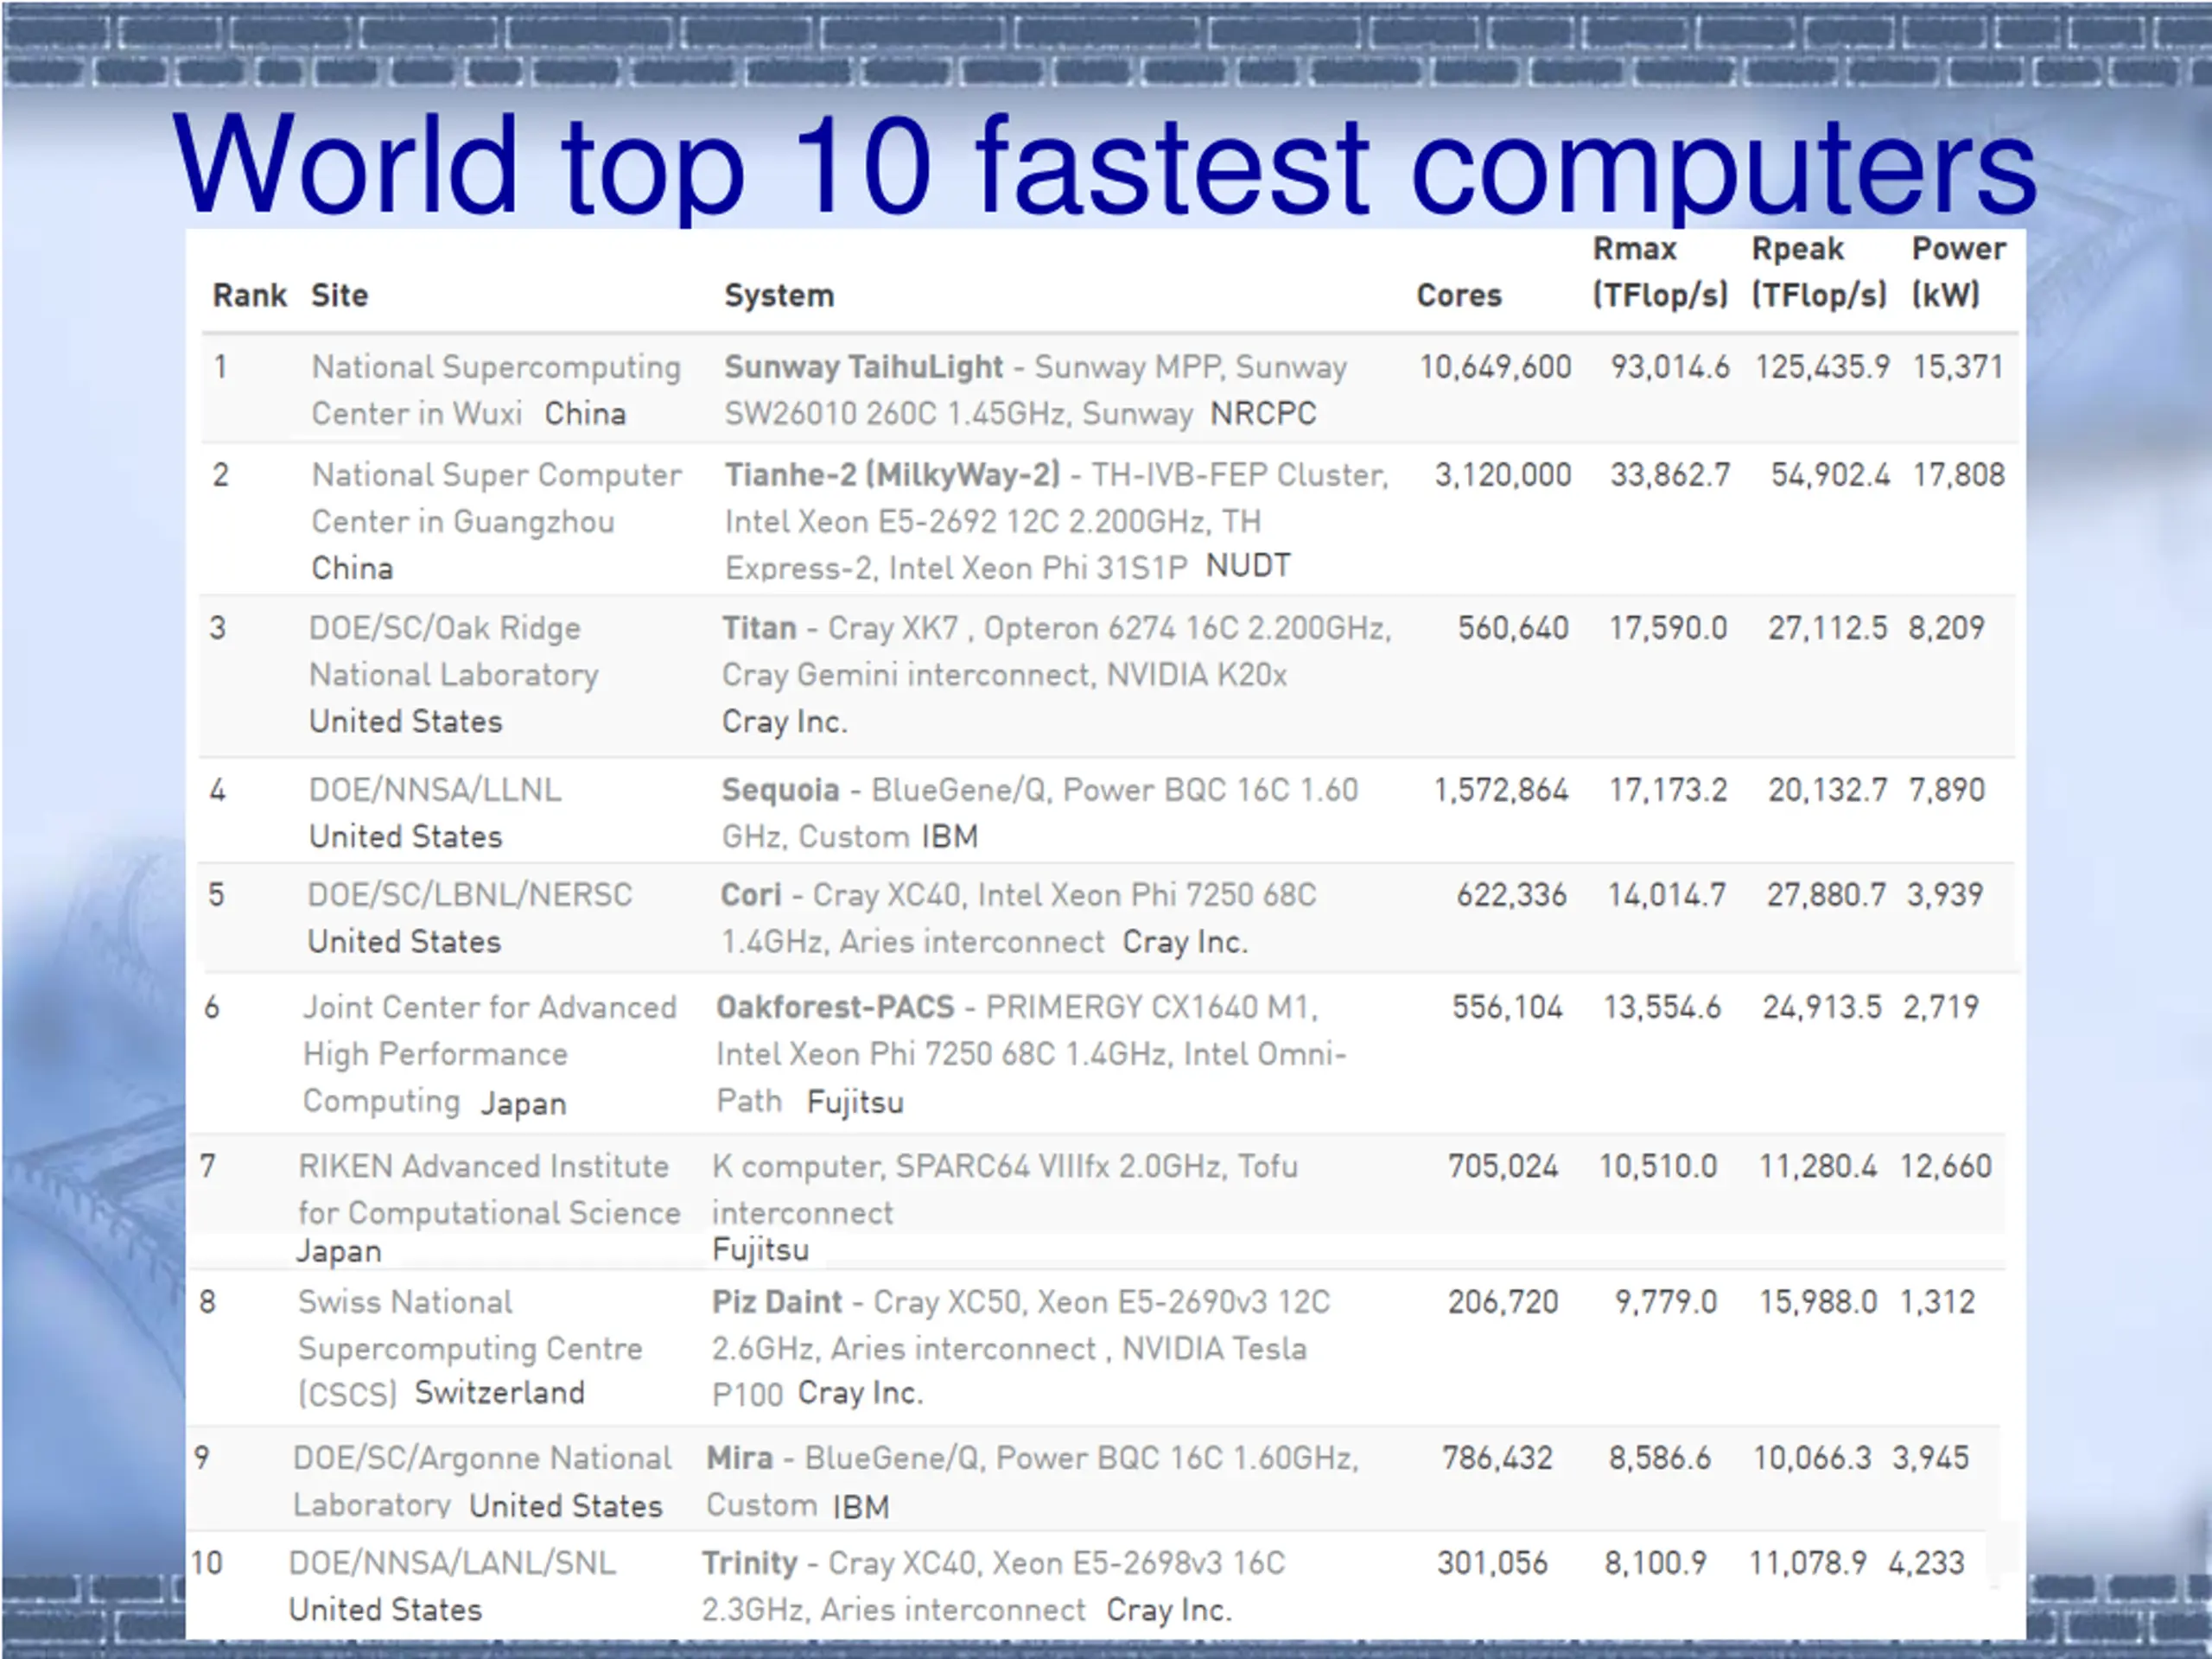Click site 'DOE/NNSA/LLNL'
Viewport: 2212px width, 1659px height.
tap(435, 790)
